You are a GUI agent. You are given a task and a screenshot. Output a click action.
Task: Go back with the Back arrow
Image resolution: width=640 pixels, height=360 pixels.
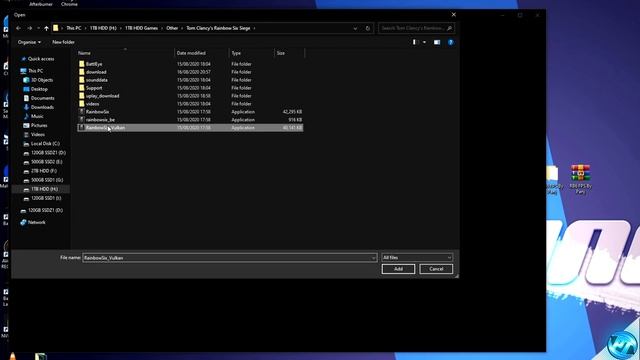coord(18,28)
